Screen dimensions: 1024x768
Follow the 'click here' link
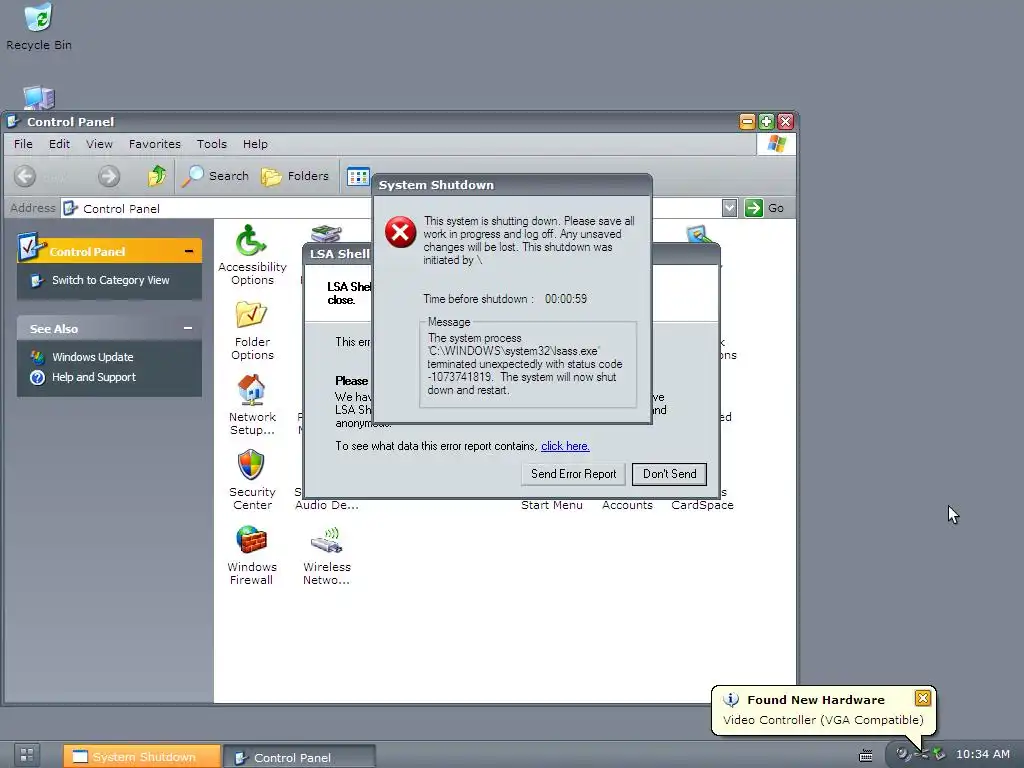coord(565,446)
